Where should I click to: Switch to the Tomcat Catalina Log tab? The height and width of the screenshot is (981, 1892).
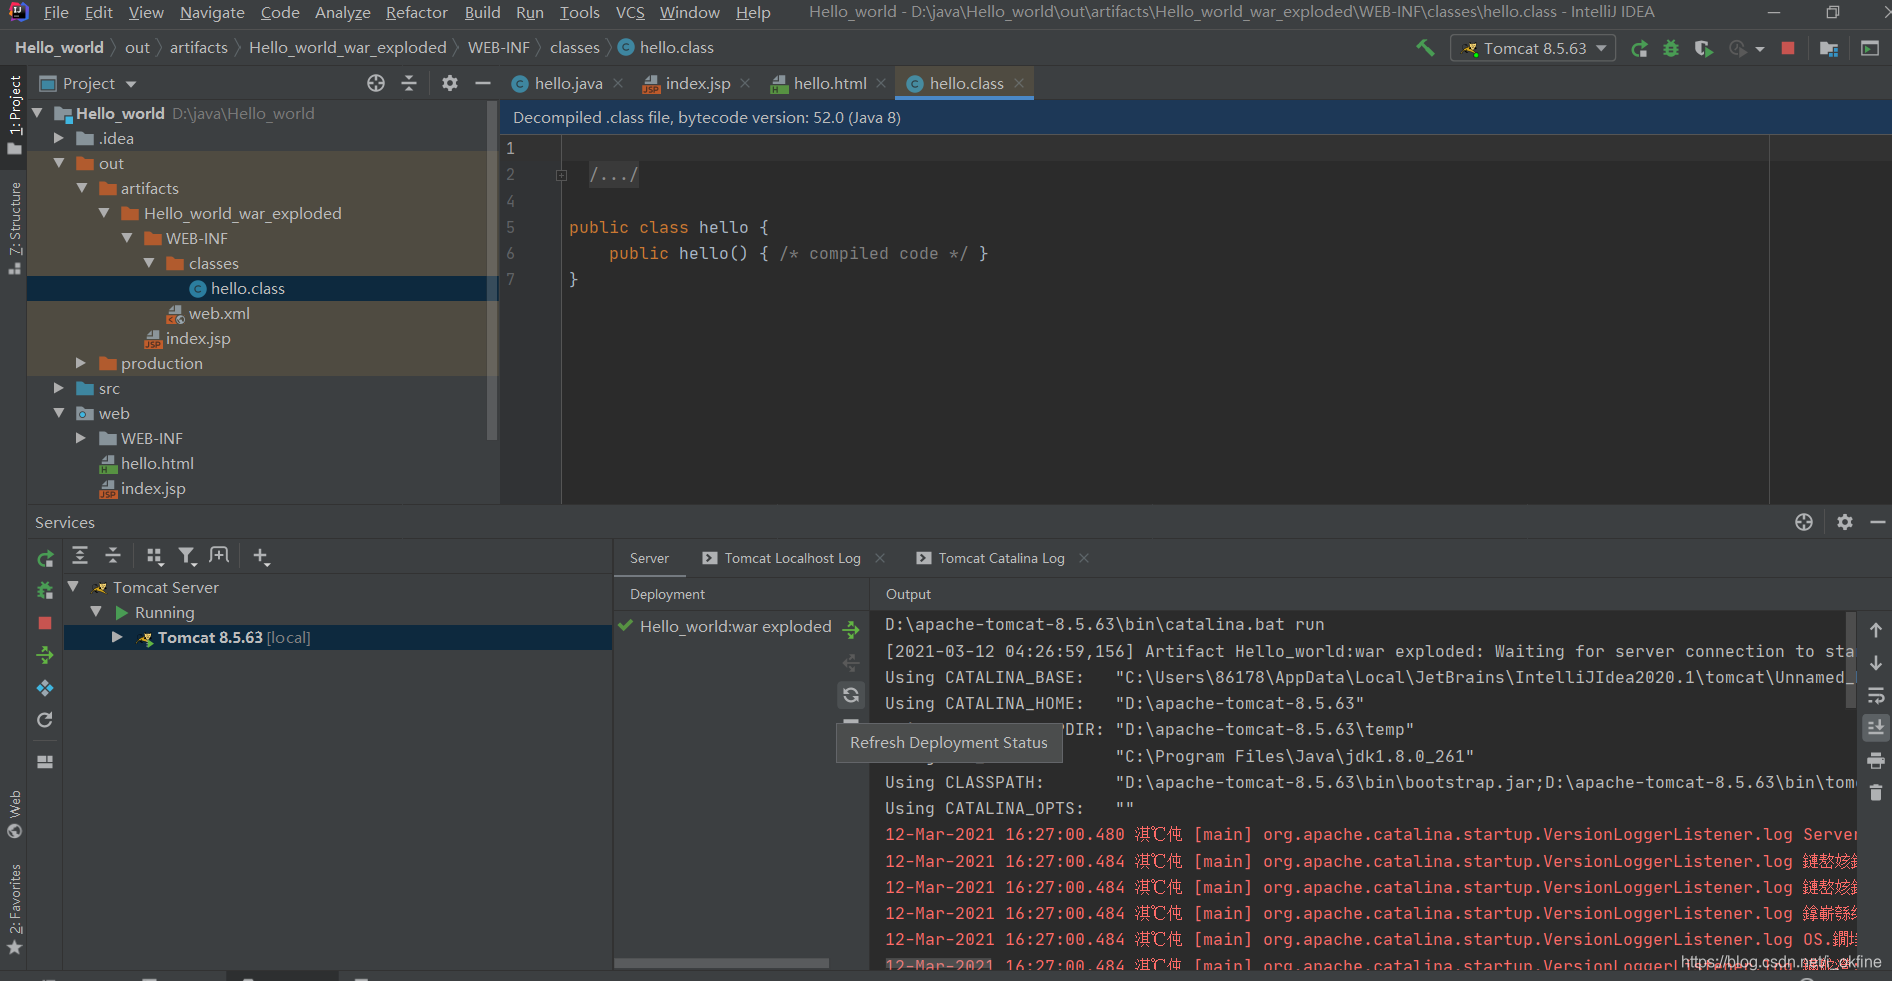click(x=1001, y=558)
